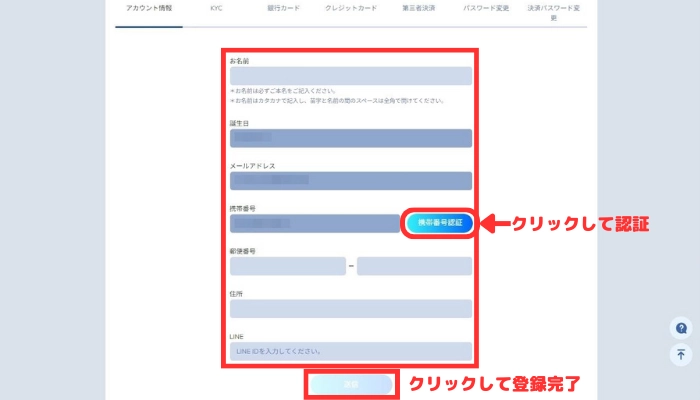The height and width of the screenshot is (400, 700).
Task: Switch to the KYC tab
Action: tap(216, 8)
